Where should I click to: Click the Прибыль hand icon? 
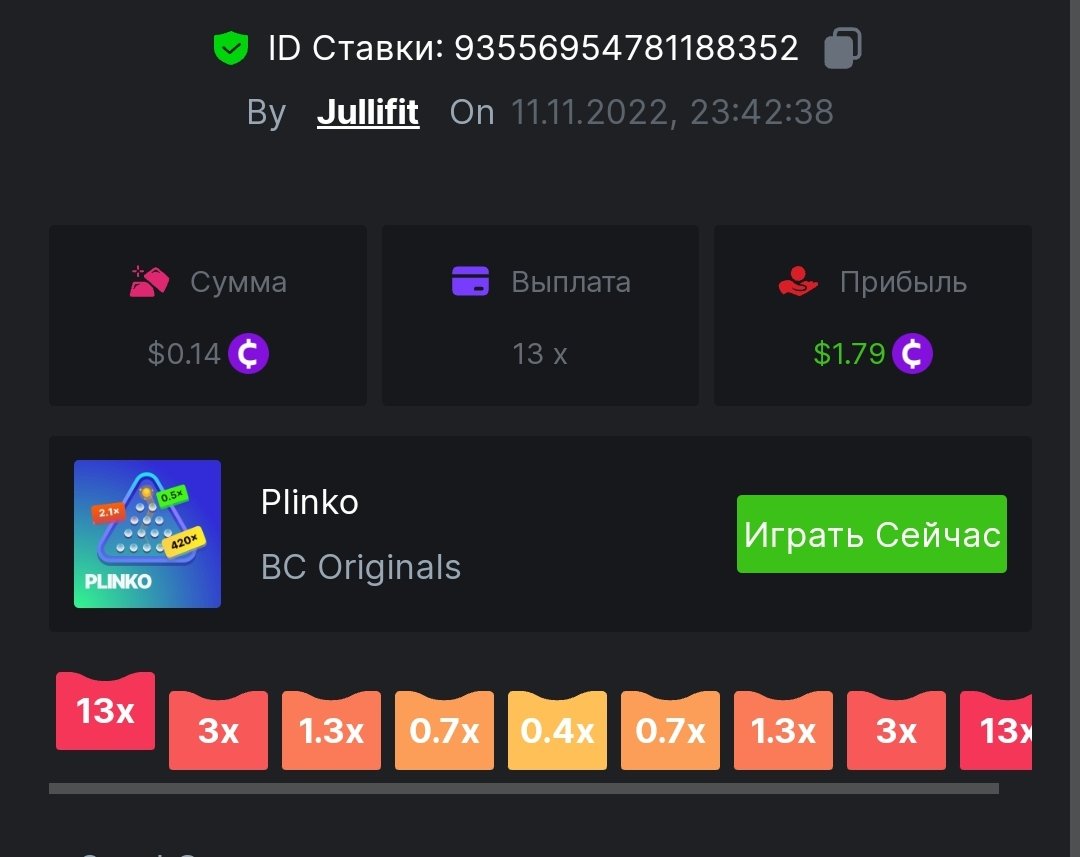pyautogui.click(x=798, y=281)
